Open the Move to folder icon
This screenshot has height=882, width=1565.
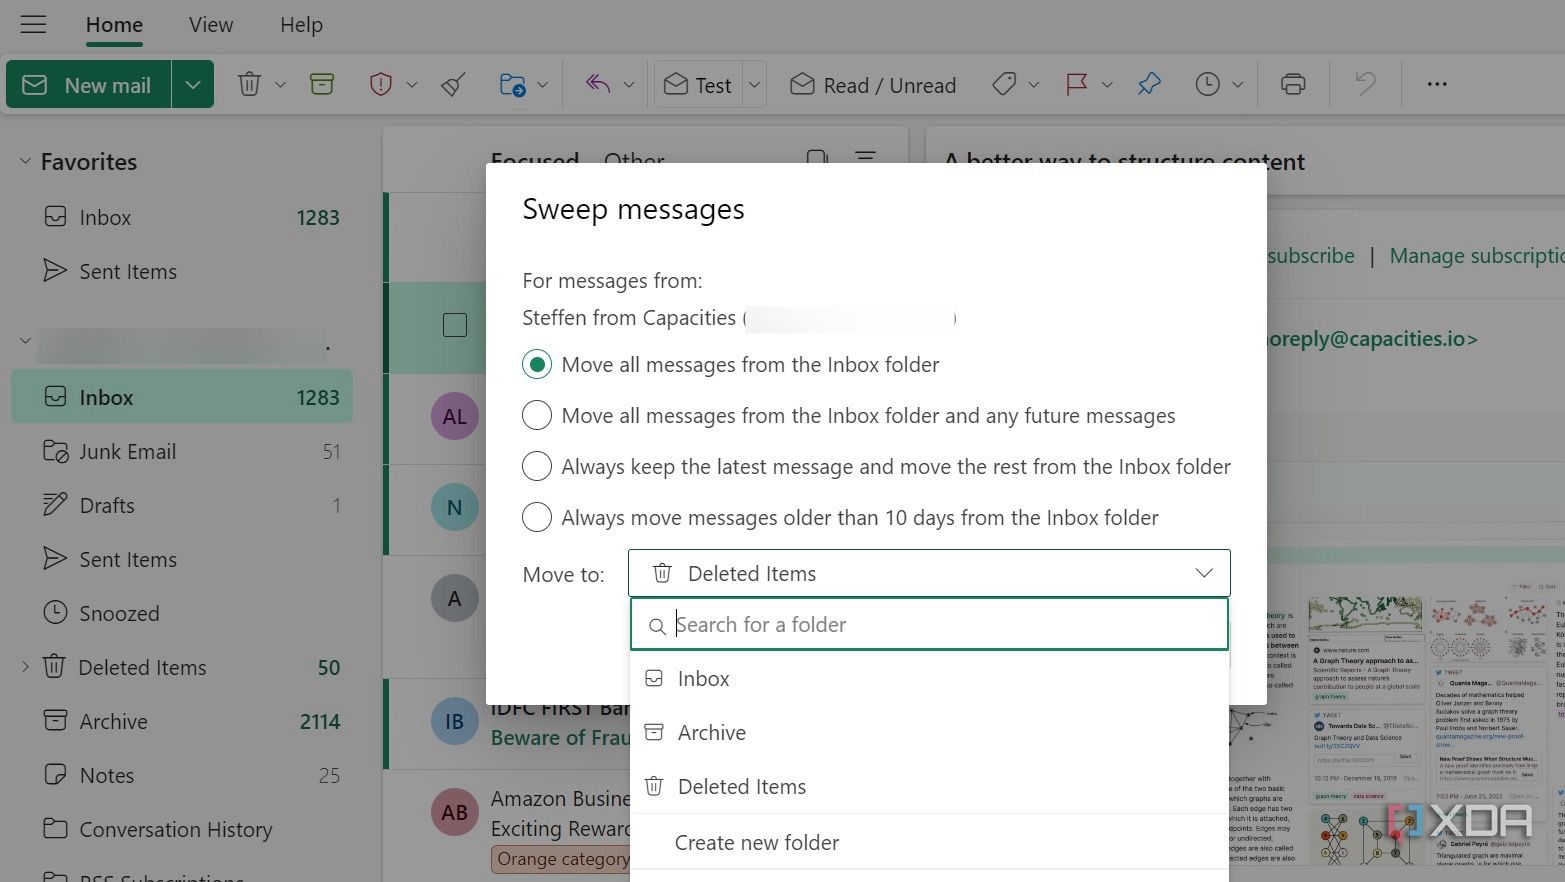[513, 84]
